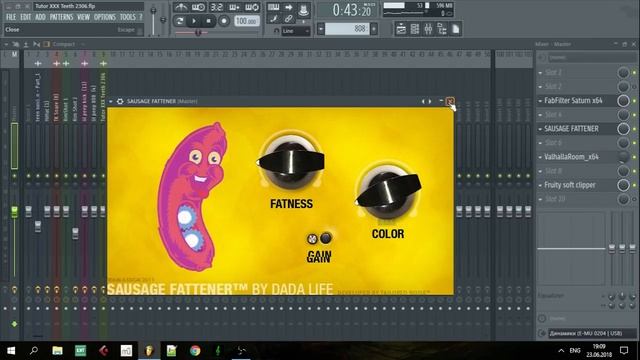Open mixer input (none) selector
The width and height of the screenshot is (640, 360).
(592, 58)
